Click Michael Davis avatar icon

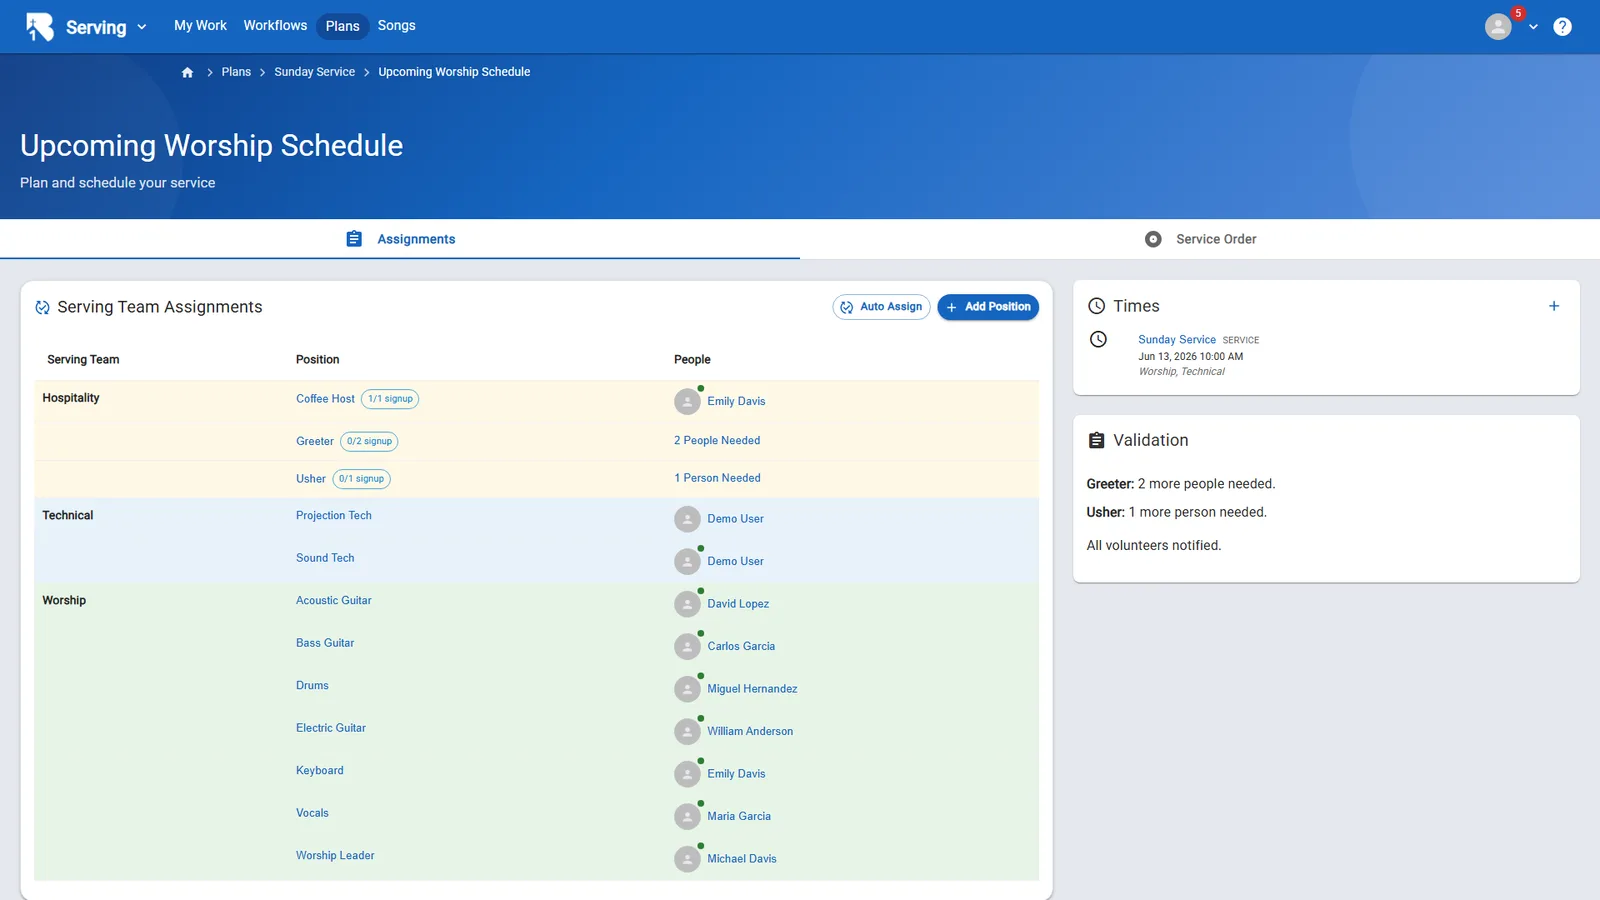point(687,859)
